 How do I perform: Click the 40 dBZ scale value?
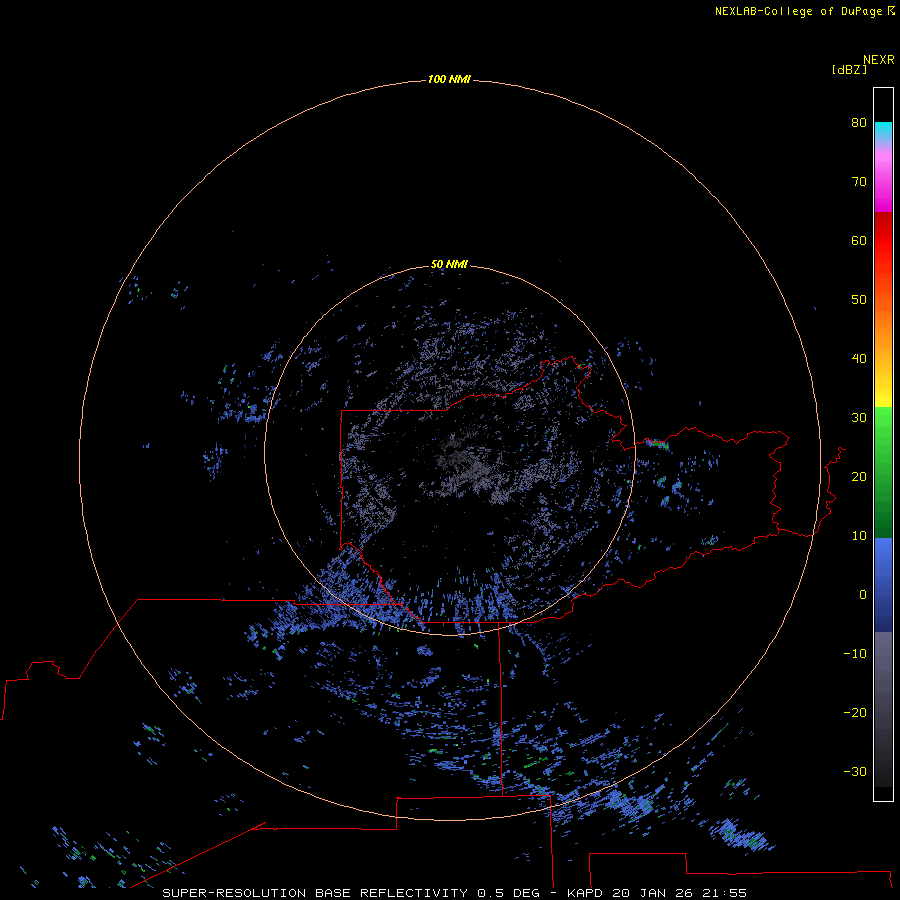pos(859,359)
